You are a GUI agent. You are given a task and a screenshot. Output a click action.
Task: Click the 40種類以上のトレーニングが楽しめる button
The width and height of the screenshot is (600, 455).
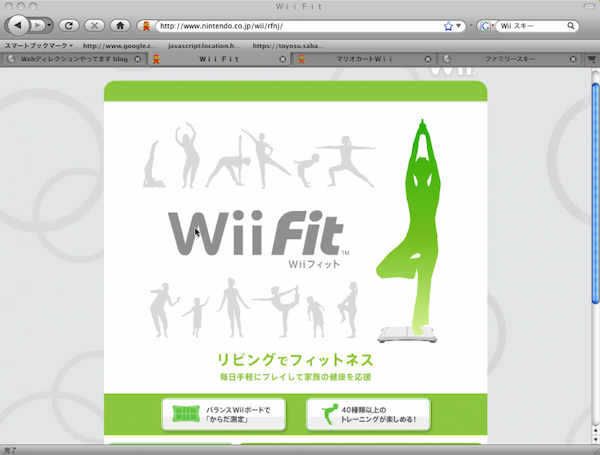coord(368,414)
